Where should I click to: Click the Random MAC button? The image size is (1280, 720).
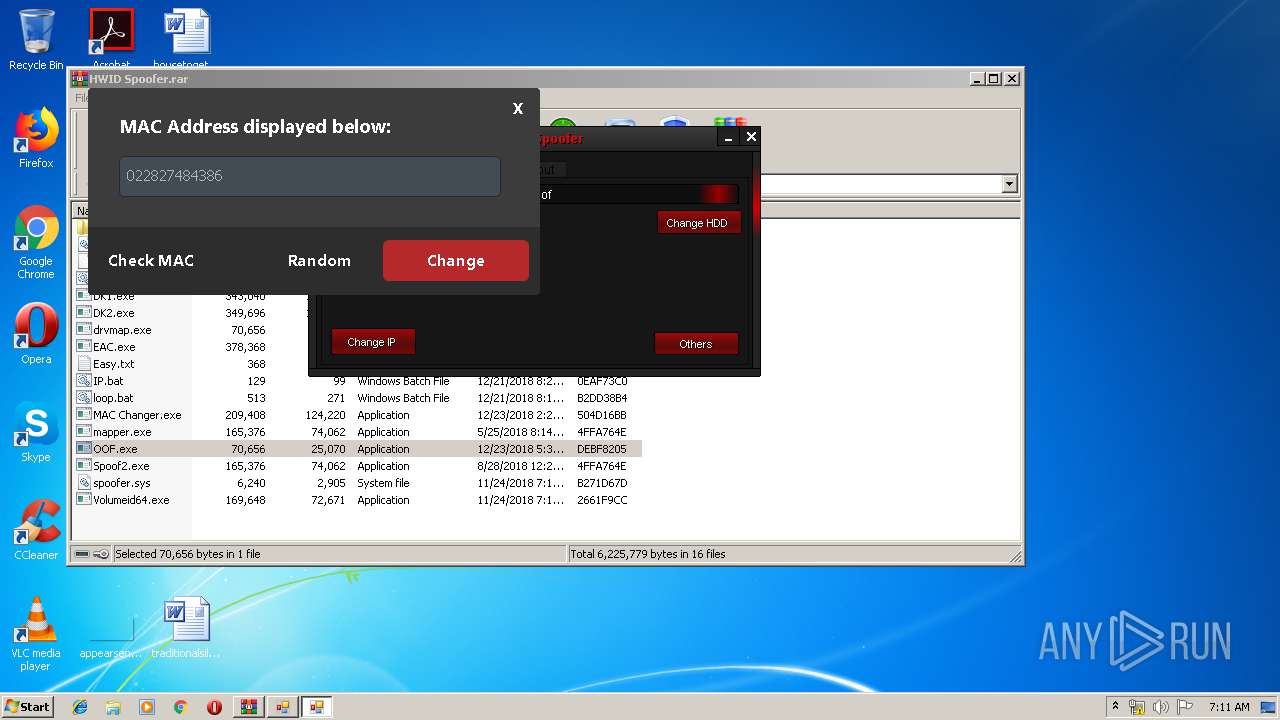pyautogui.click(x=319, y=260)
